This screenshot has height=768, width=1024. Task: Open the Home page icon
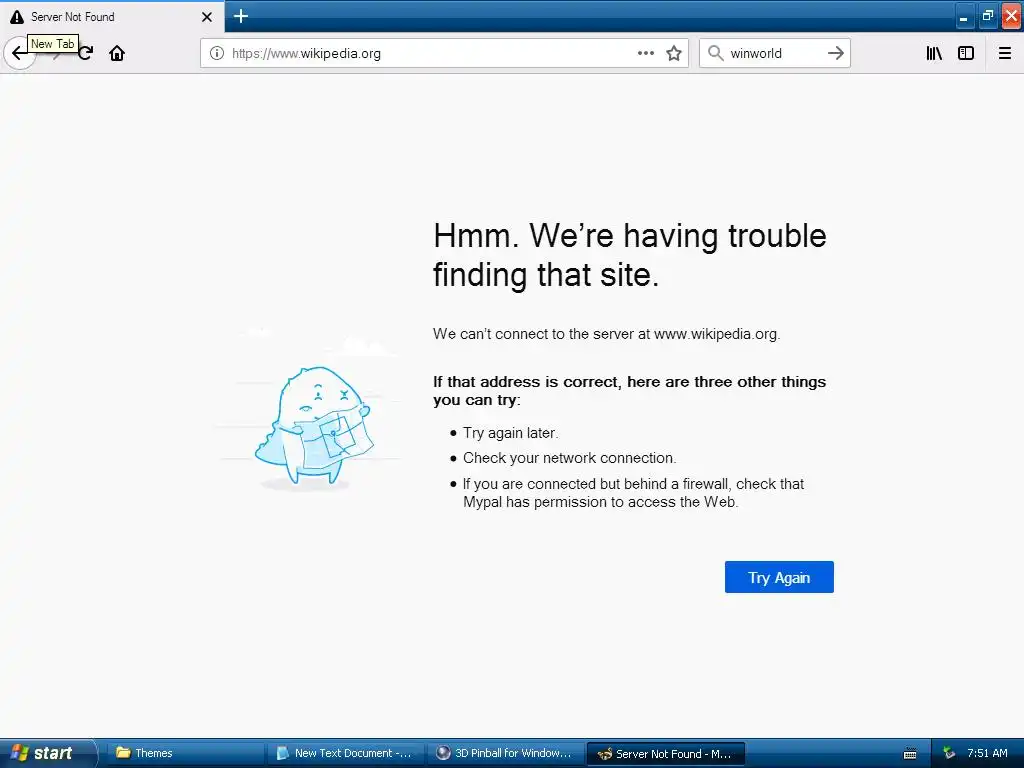[117, 53]
